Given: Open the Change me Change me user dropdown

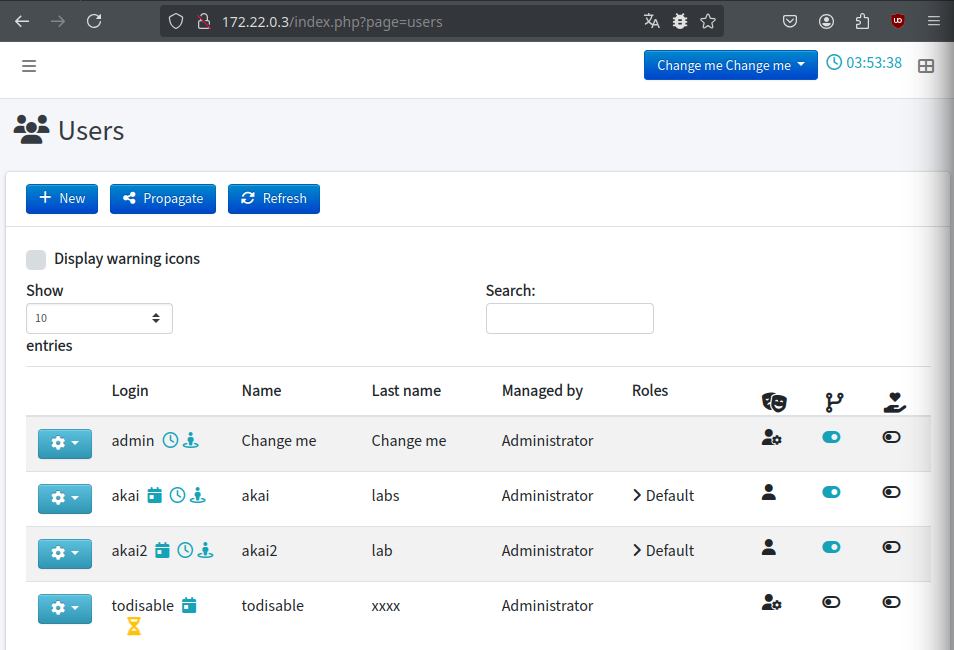Looking at the screenshot, I should (730, 65).
